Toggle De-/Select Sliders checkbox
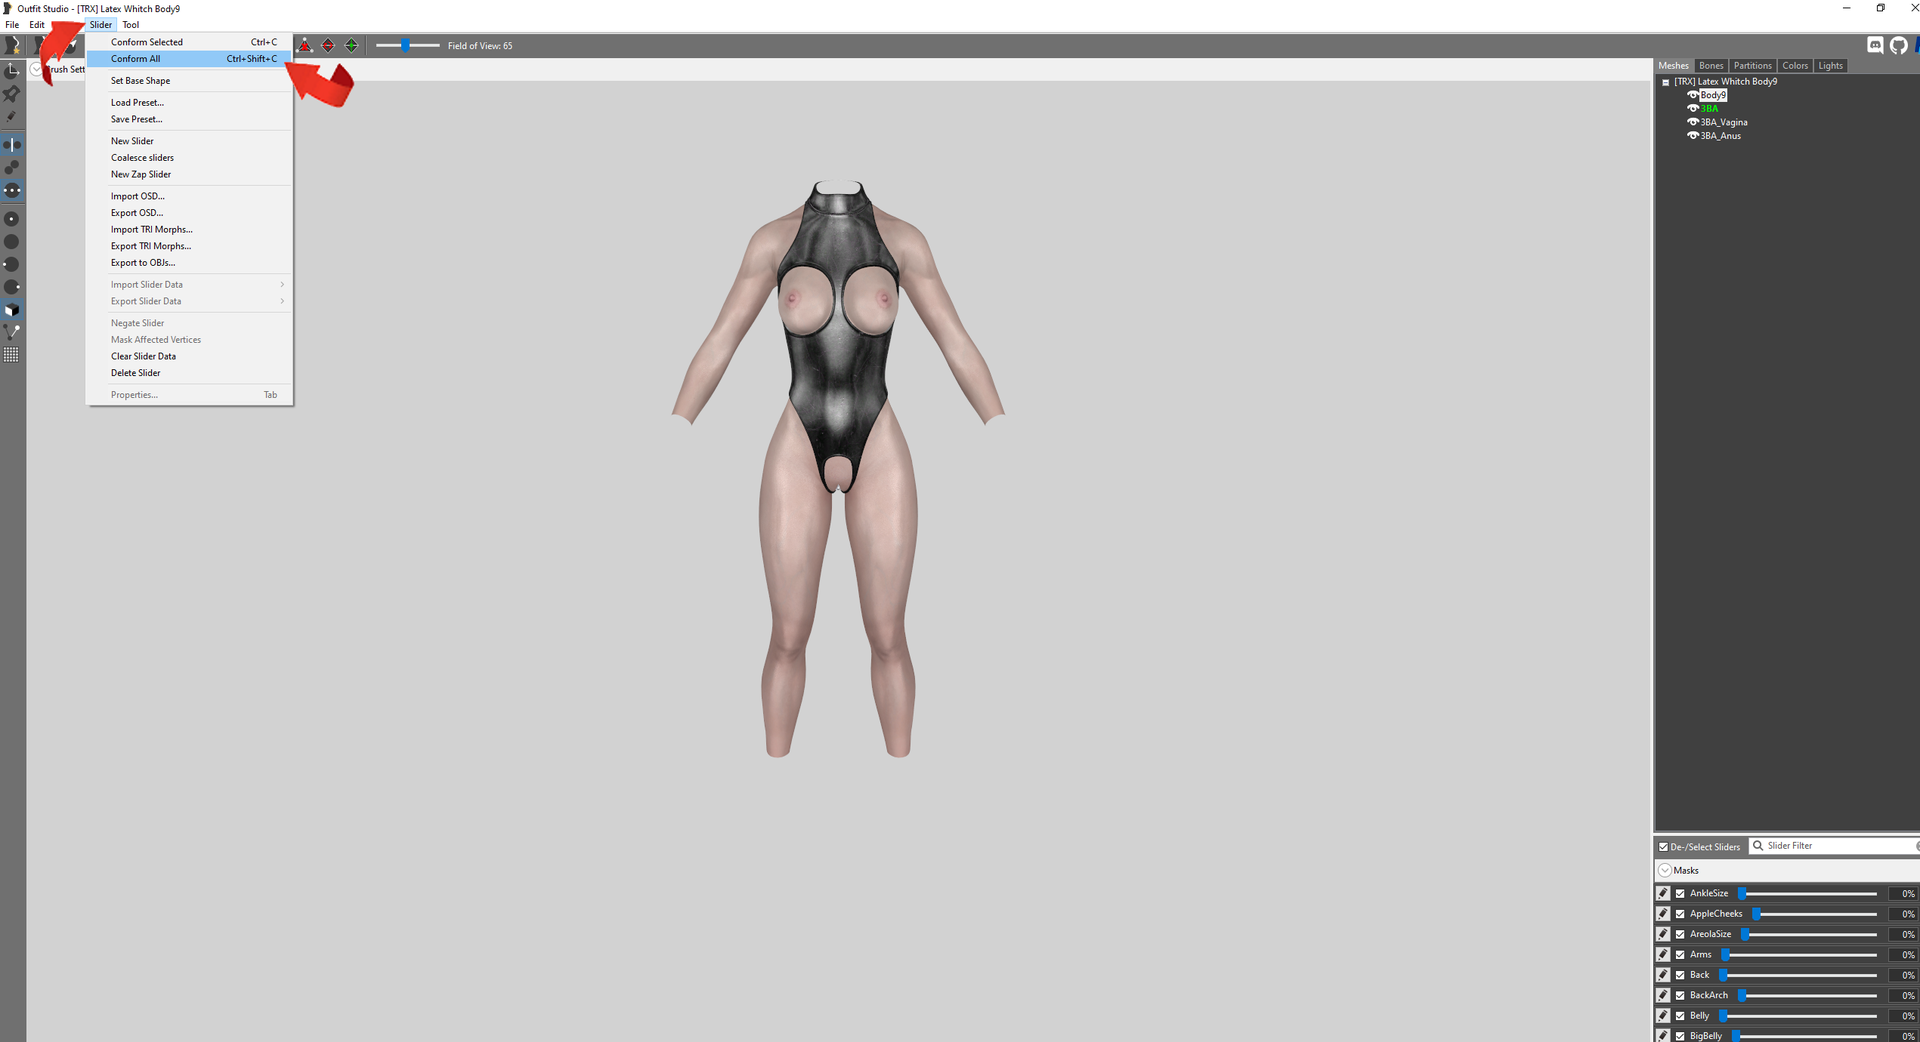1920x1042 pixels. pyautogui.click(x=1664, y=847)
